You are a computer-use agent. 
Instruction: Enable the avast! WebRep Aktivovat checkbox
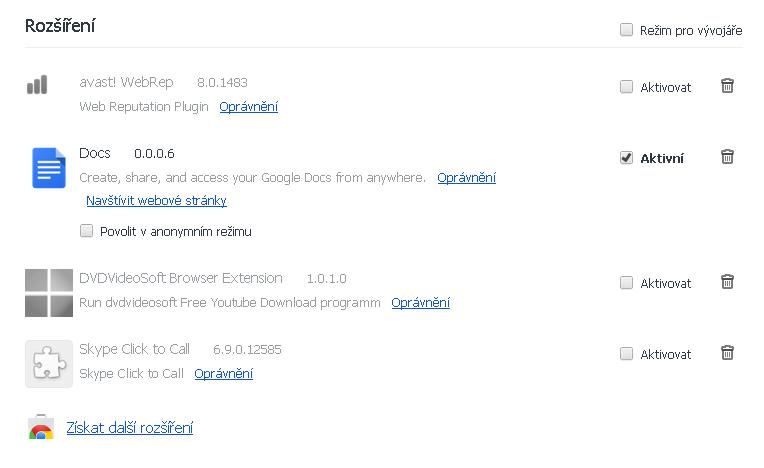pyautogui.click(x=626, y=87)
